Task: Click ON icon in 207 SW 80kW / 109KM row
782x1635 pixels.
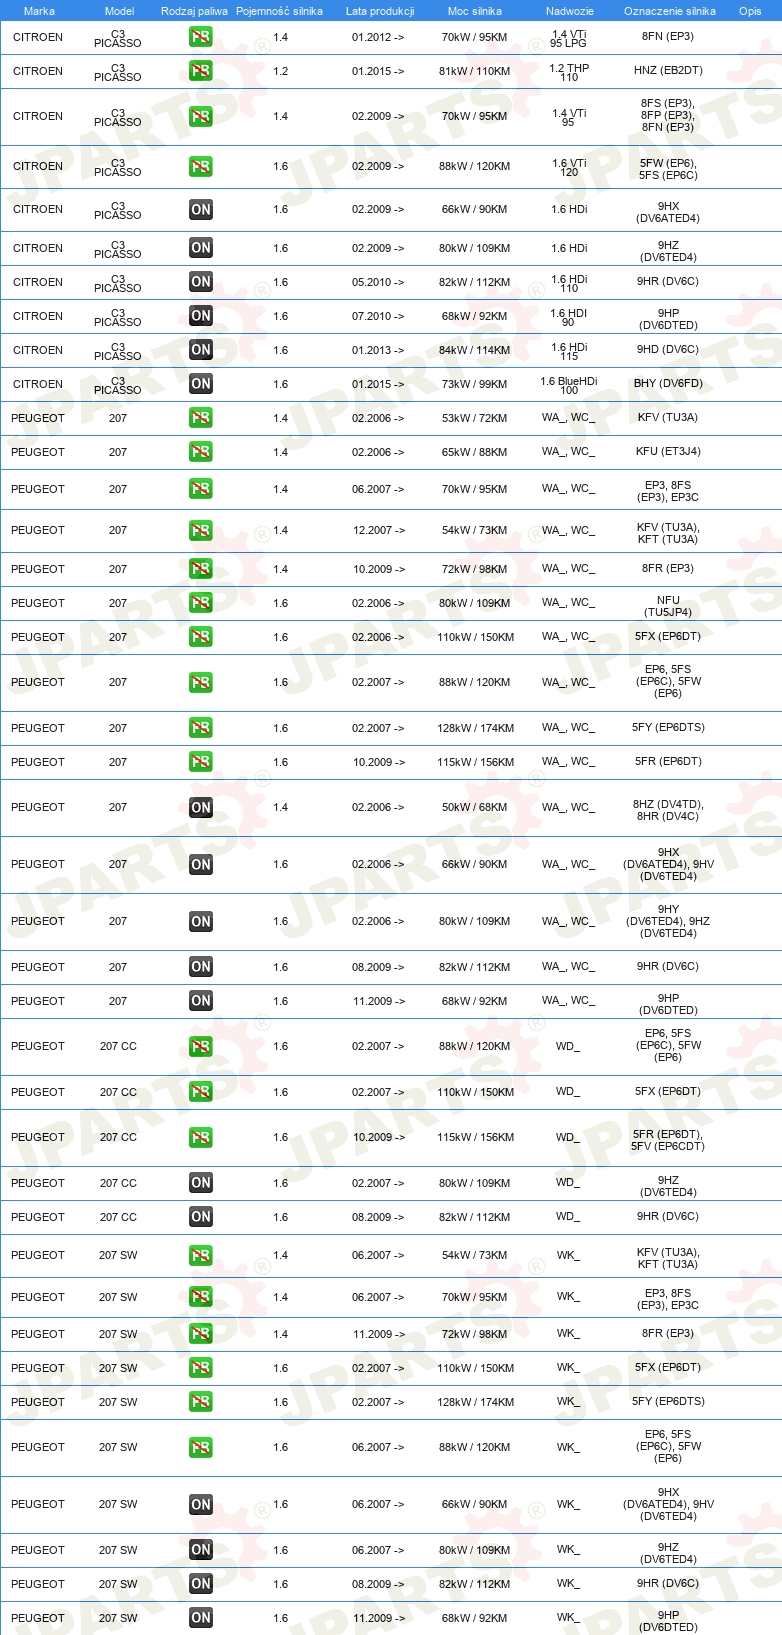Action: pyautogui.click(x=201, y=1550)
